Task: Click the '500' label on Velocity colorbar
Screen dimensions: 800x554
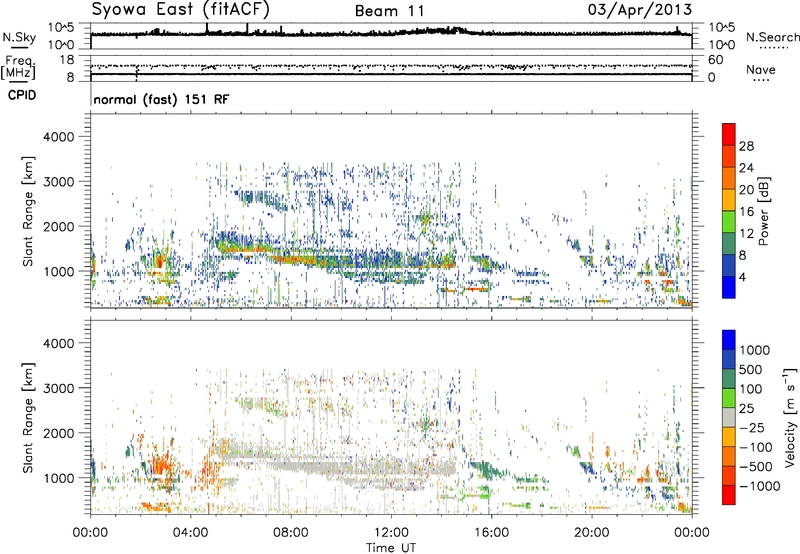Action: tap(752, 370)
